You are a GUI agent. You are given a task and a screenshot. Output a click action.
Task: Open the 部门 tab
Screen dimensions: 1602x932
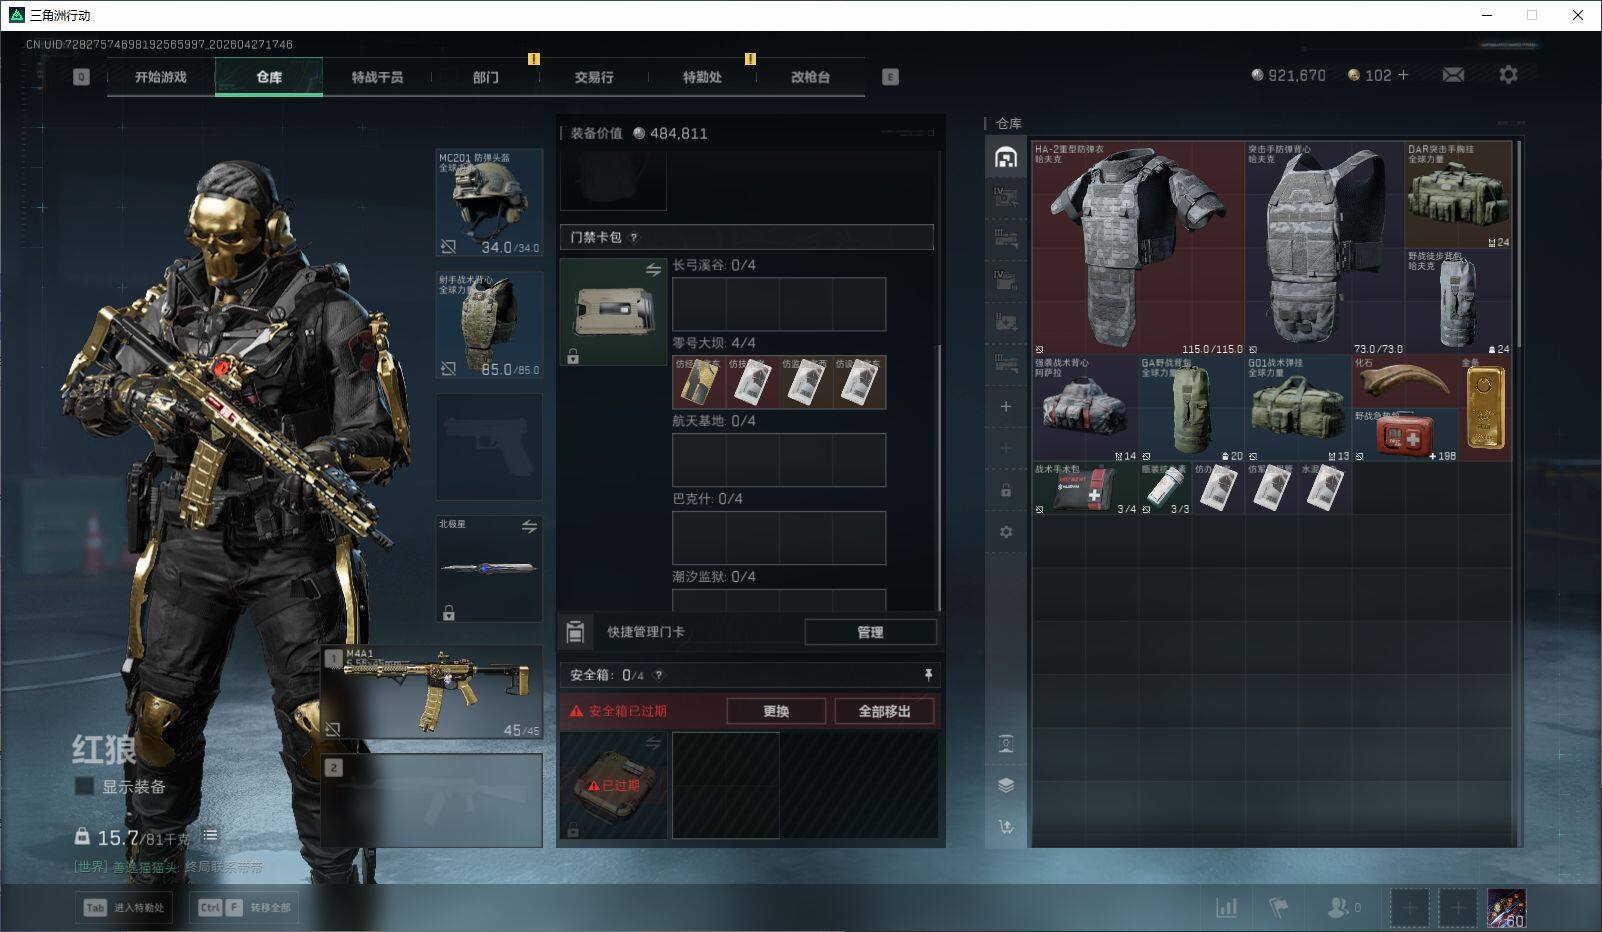click(485, 77)
